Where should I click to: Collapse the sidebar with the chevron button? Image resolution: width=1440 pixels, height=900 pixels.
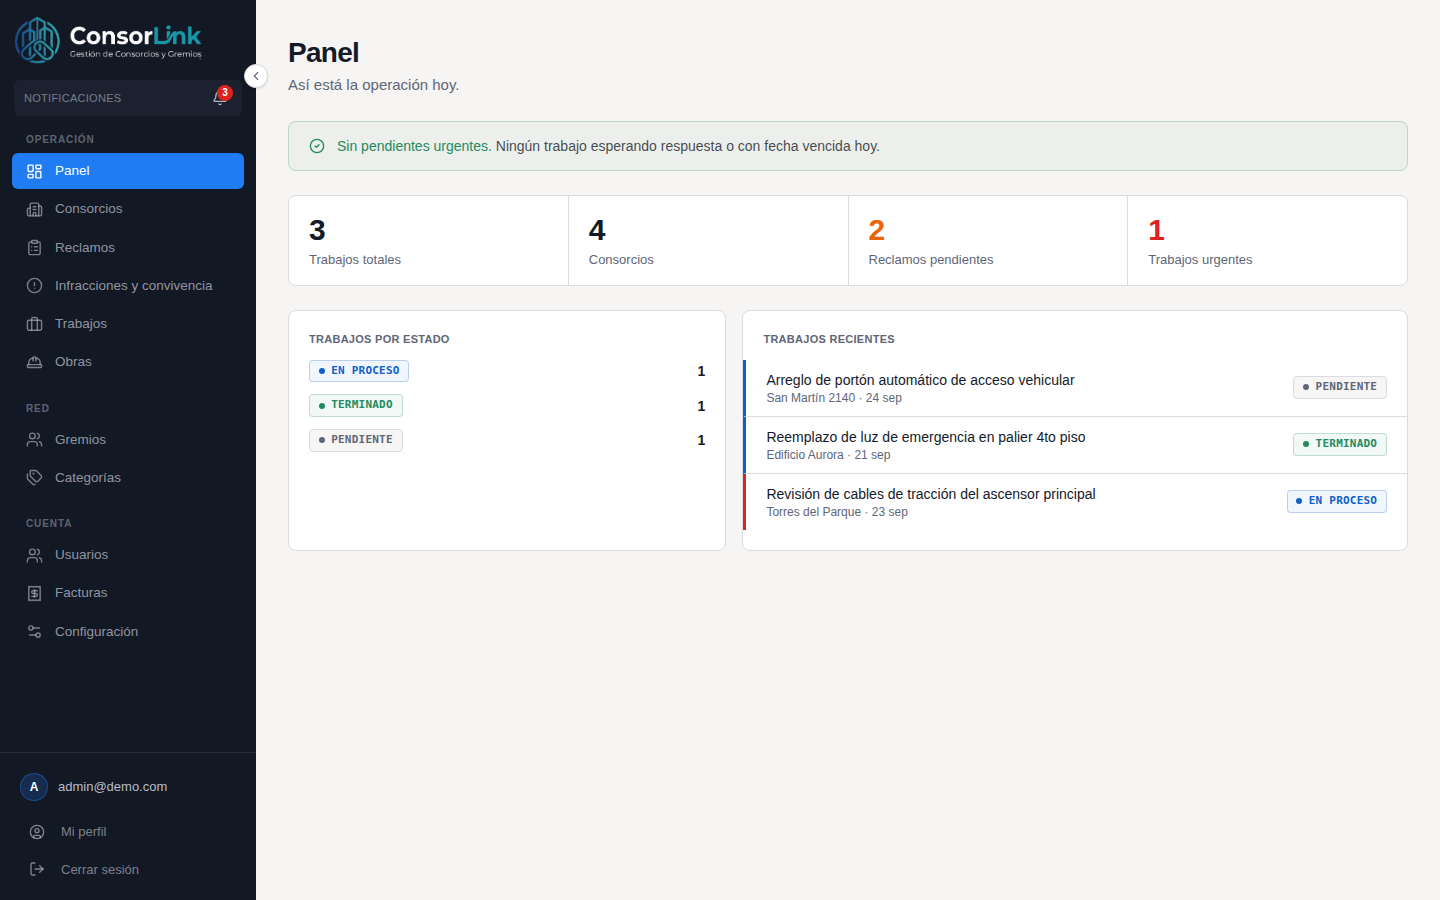[256, 76]
